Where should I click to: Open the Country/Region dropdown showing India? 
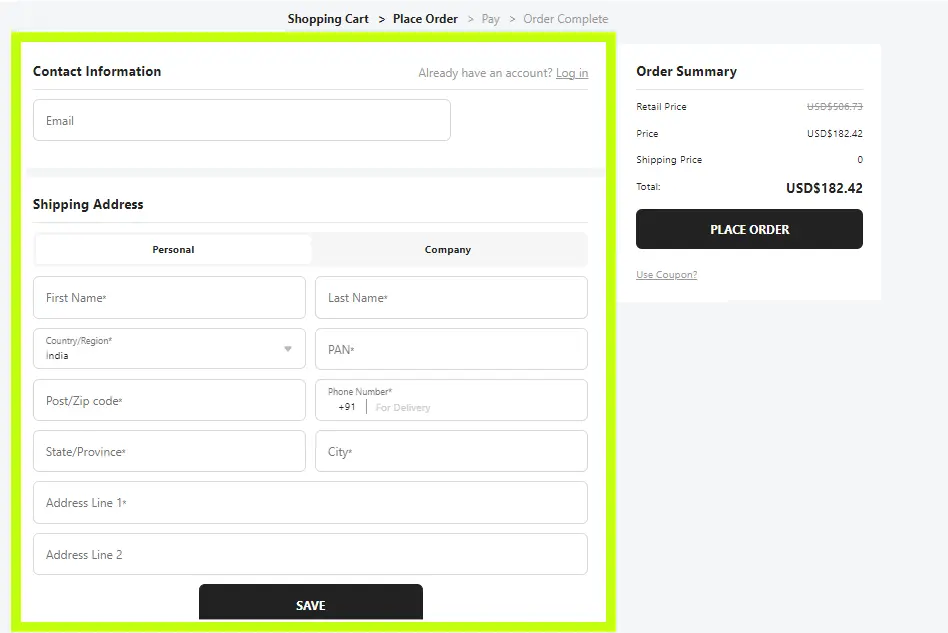(169, 348)
